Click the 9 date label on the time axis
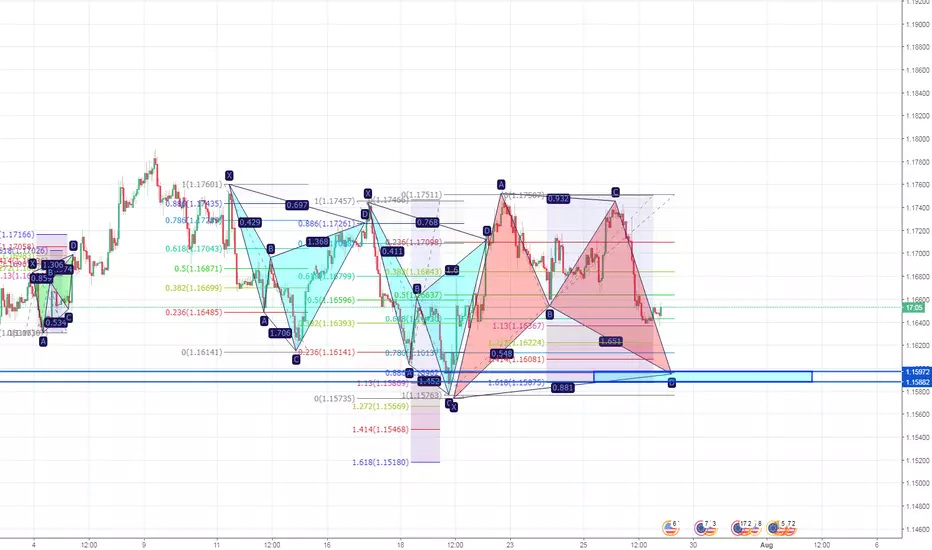The height and width of the screenshot is (550, 932). (144, 545)
